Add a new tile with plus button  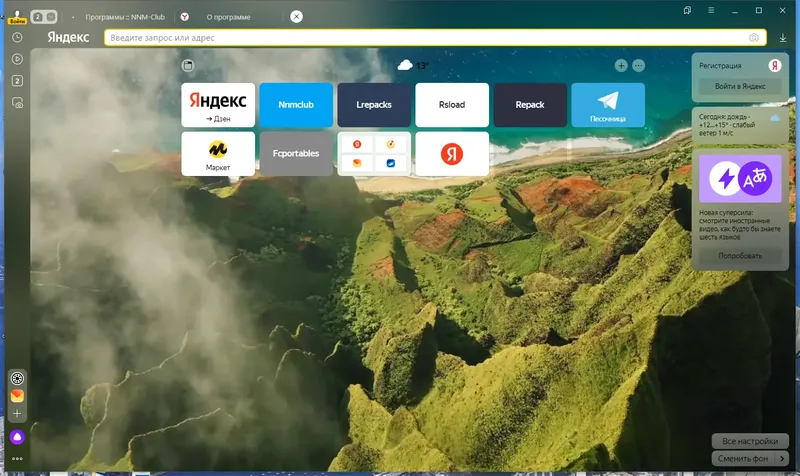point(621,65)
